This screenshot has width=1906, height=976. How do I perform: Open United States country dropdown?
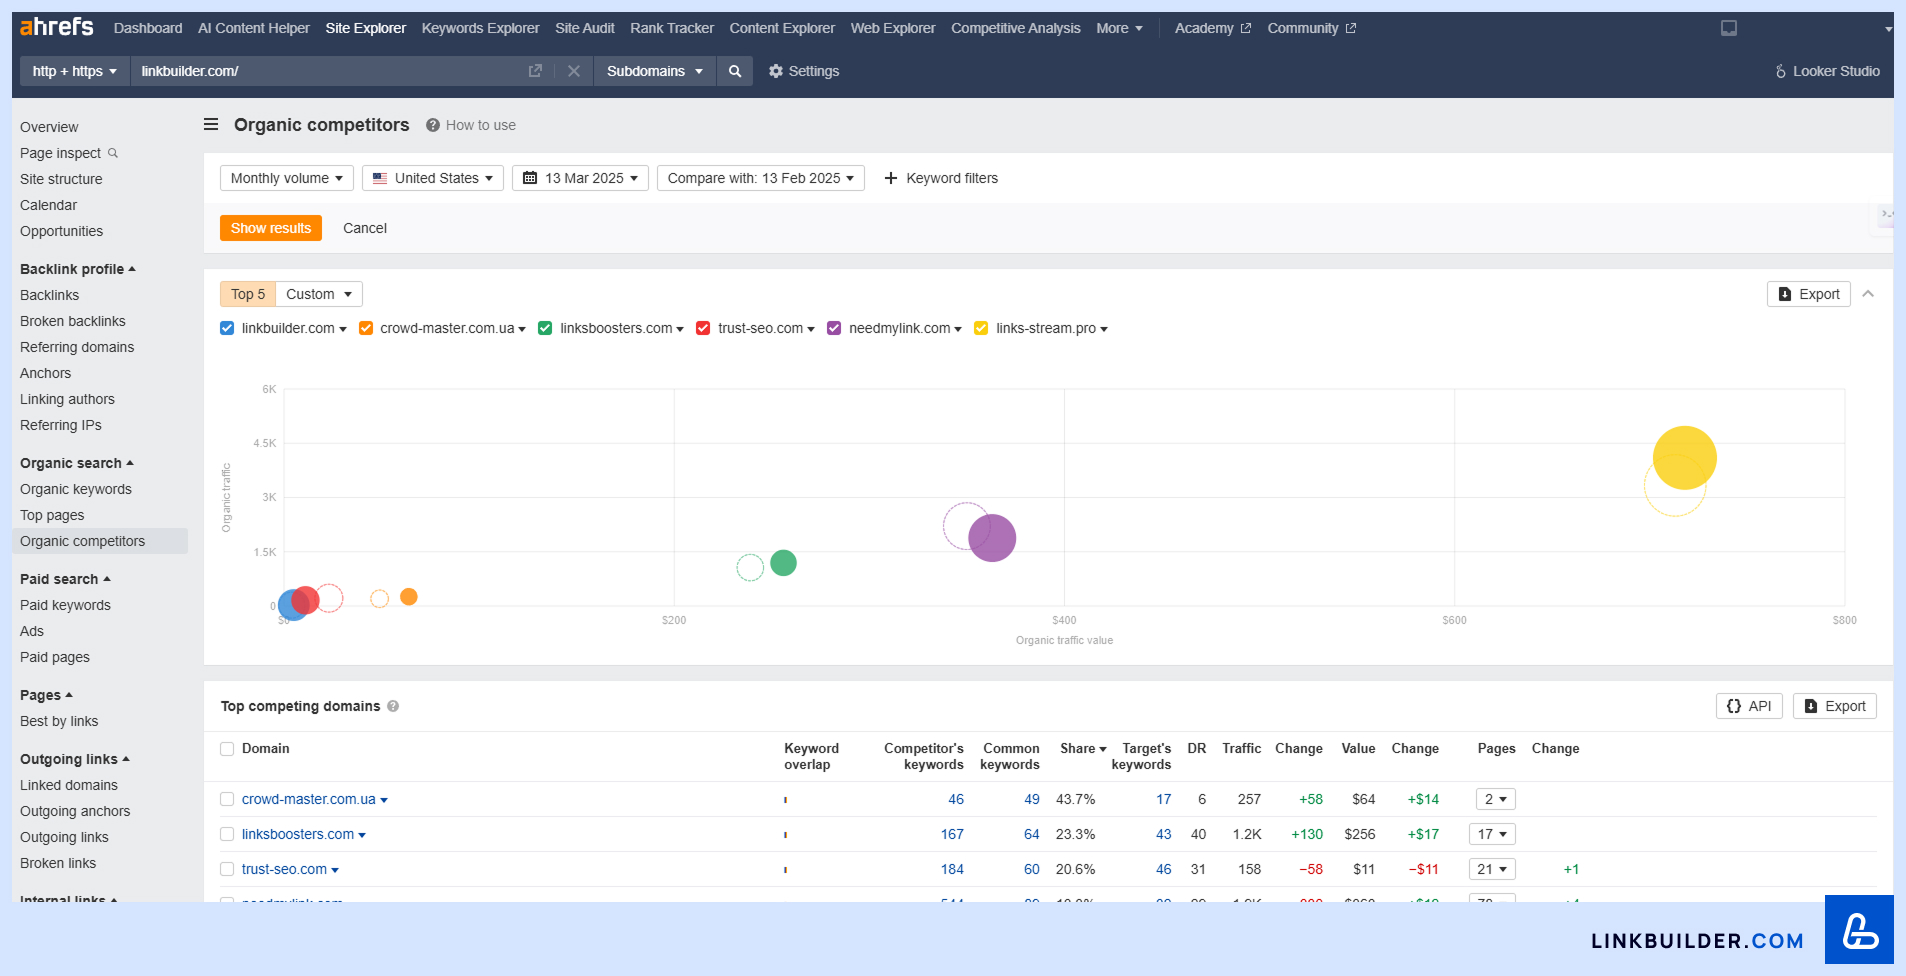433,178
